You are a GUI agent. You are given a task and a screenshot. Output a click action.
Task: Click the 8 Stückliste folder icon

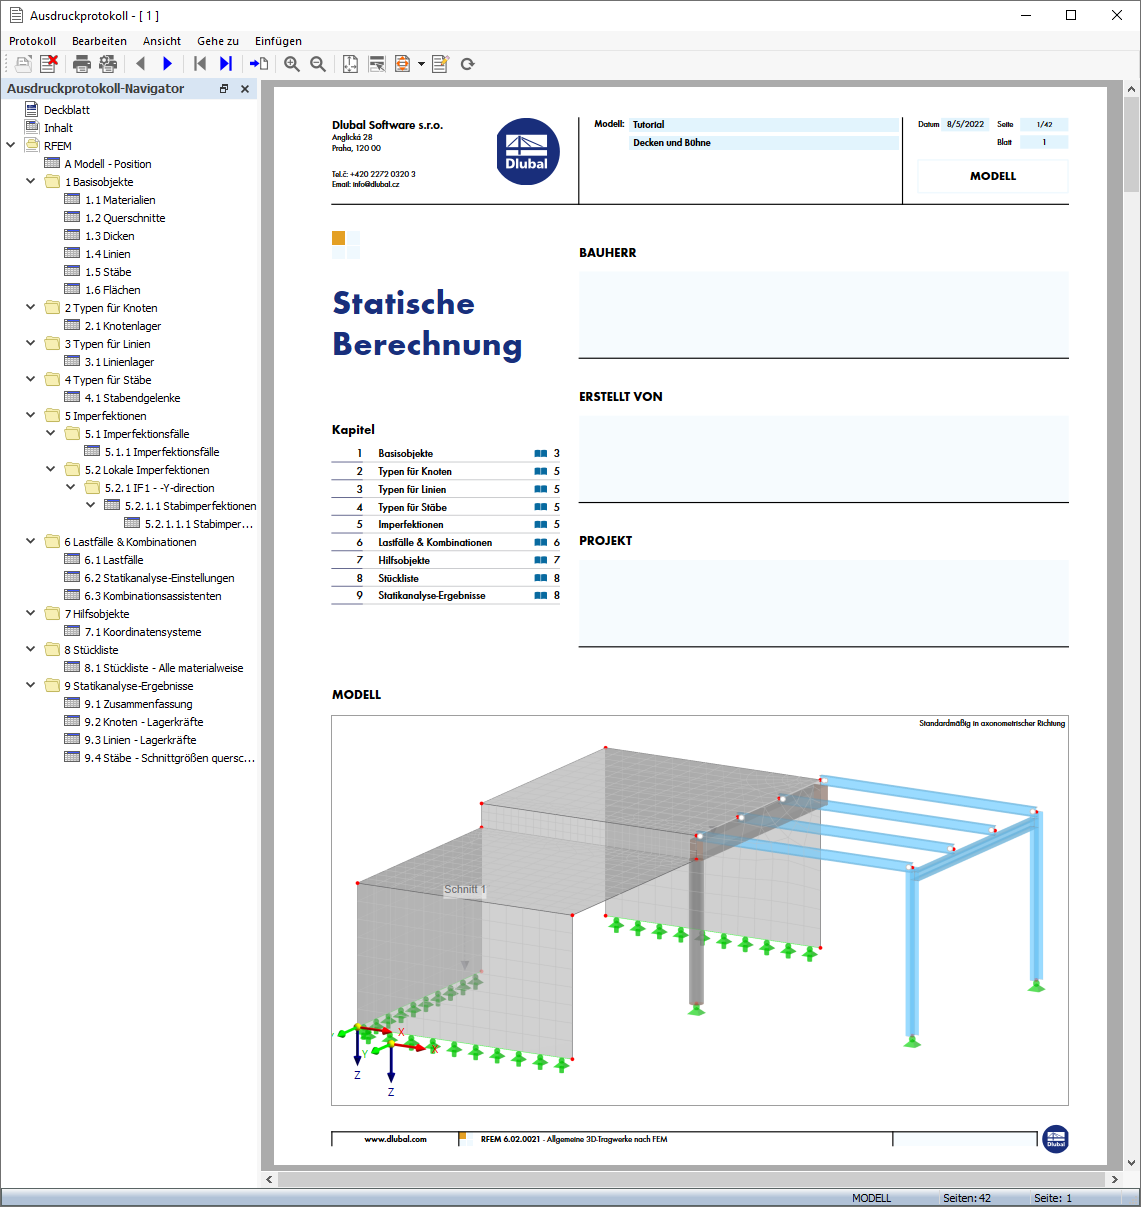click(52, 649)
